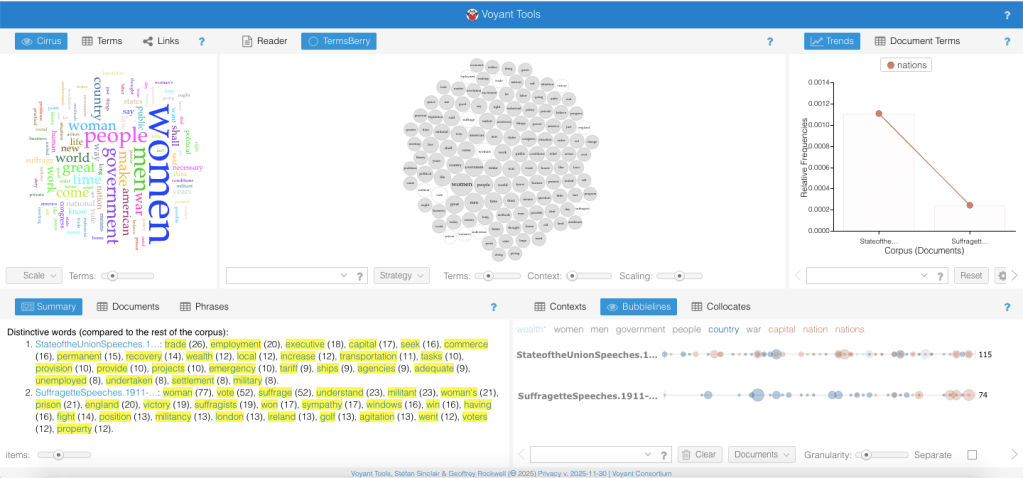Toggle the 'capital' term in Bubblelines legend
The height and width of the screenshot is (478, 1023).
pos(781,329)
